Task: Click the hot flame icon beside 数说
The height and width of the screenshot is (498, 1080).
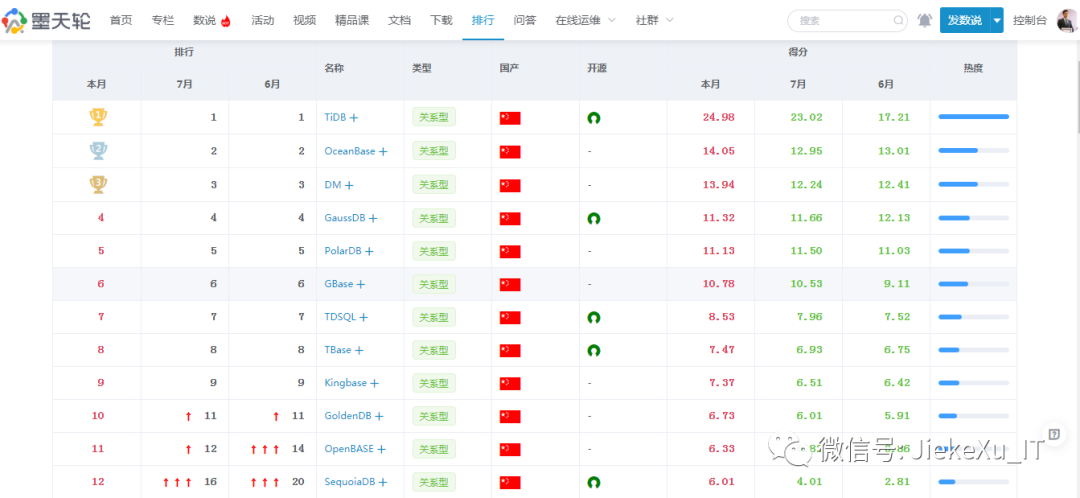Action: (226, 21)
